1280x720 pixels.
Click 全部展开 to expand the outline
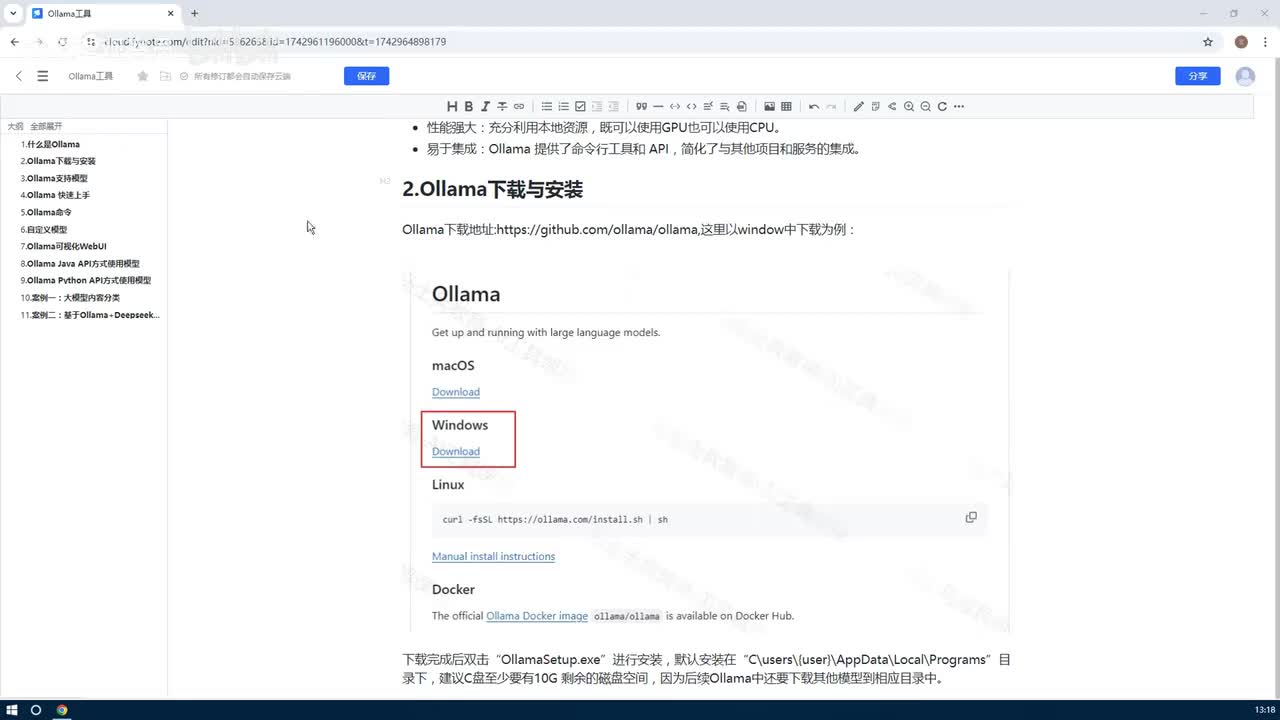(x=46, y=126)
